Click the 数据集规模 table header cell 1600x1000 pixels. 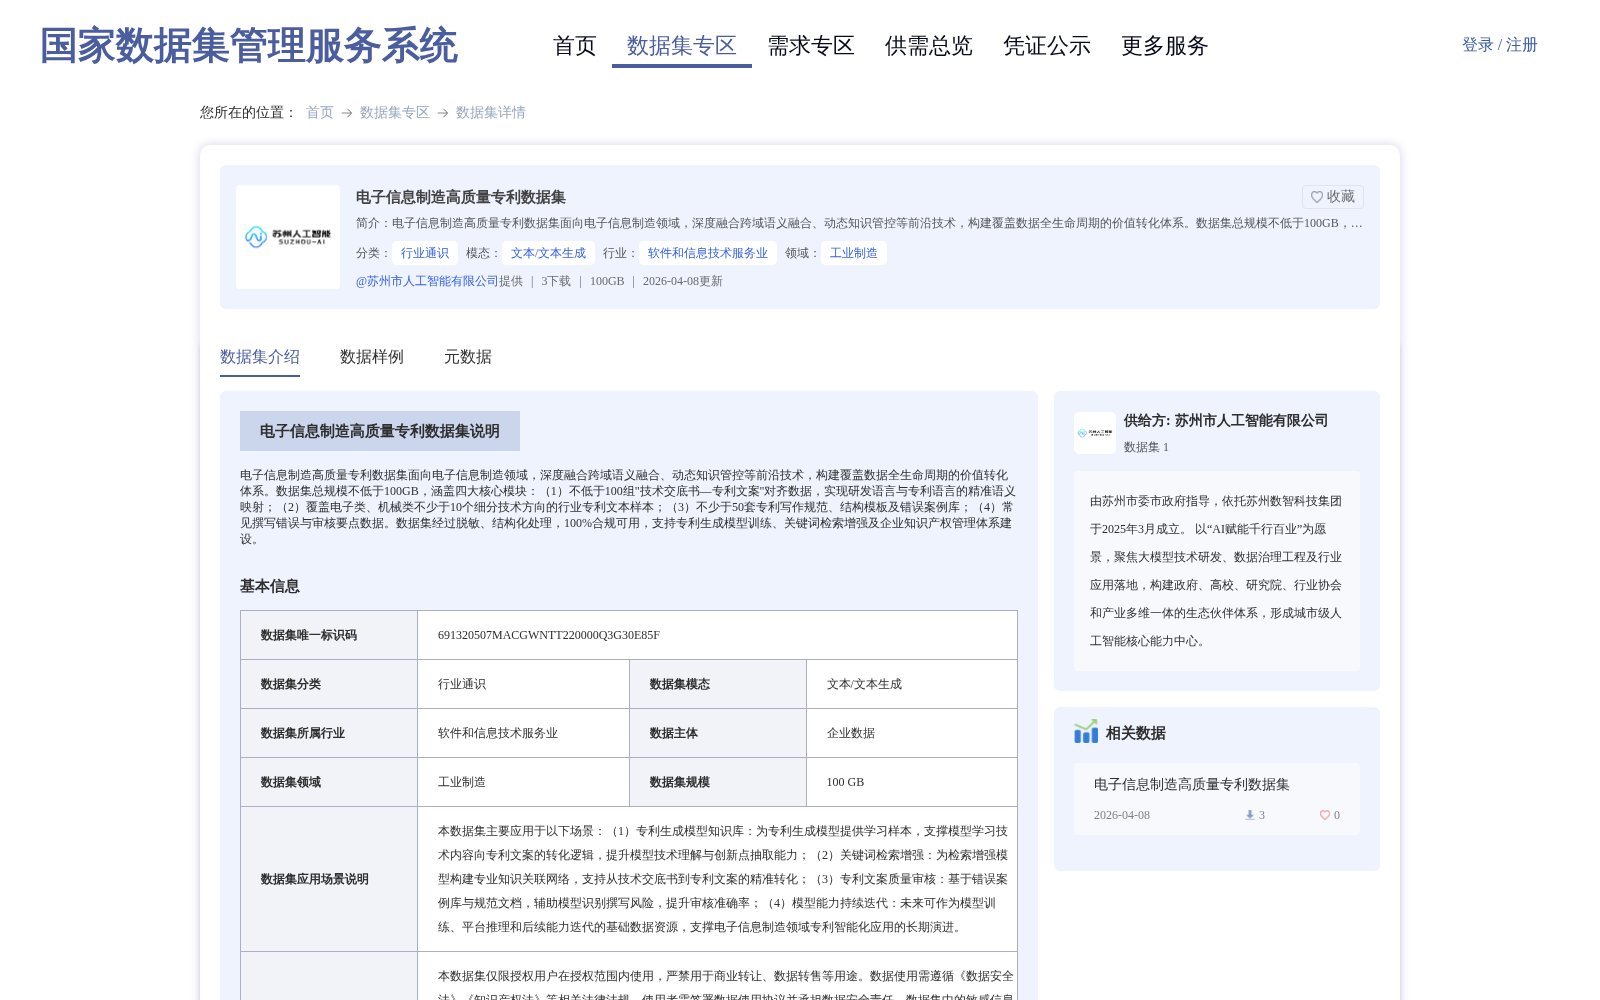tap(718, 782)
